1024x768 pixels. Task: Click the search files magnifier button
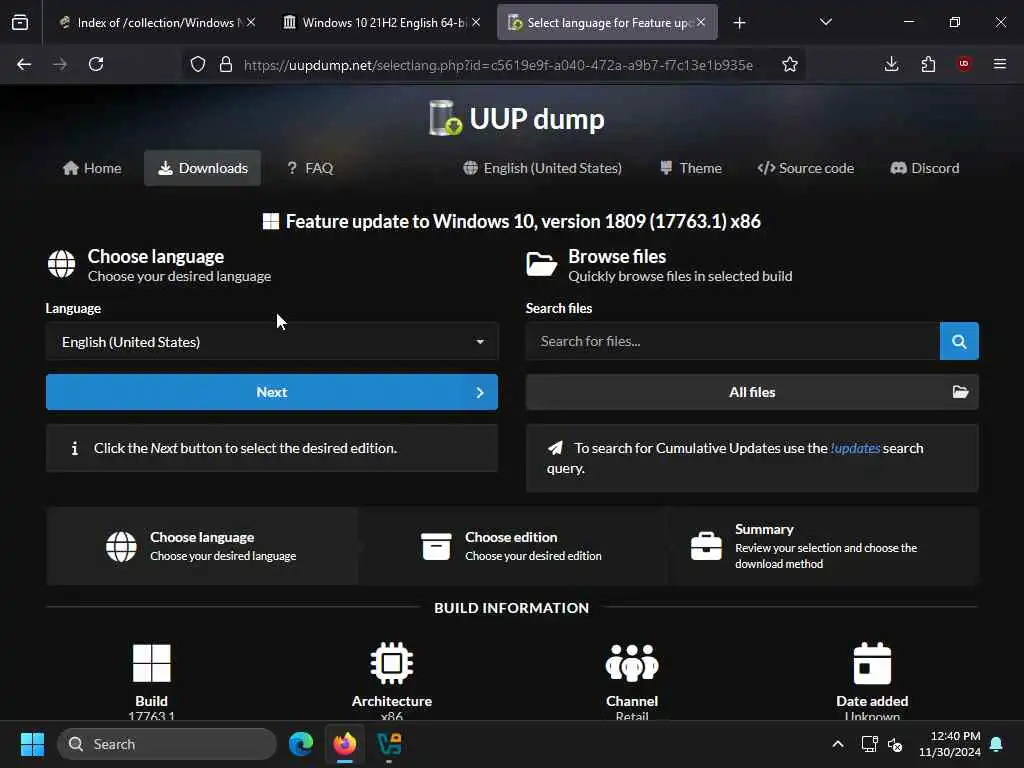click(x=959, y=341)
